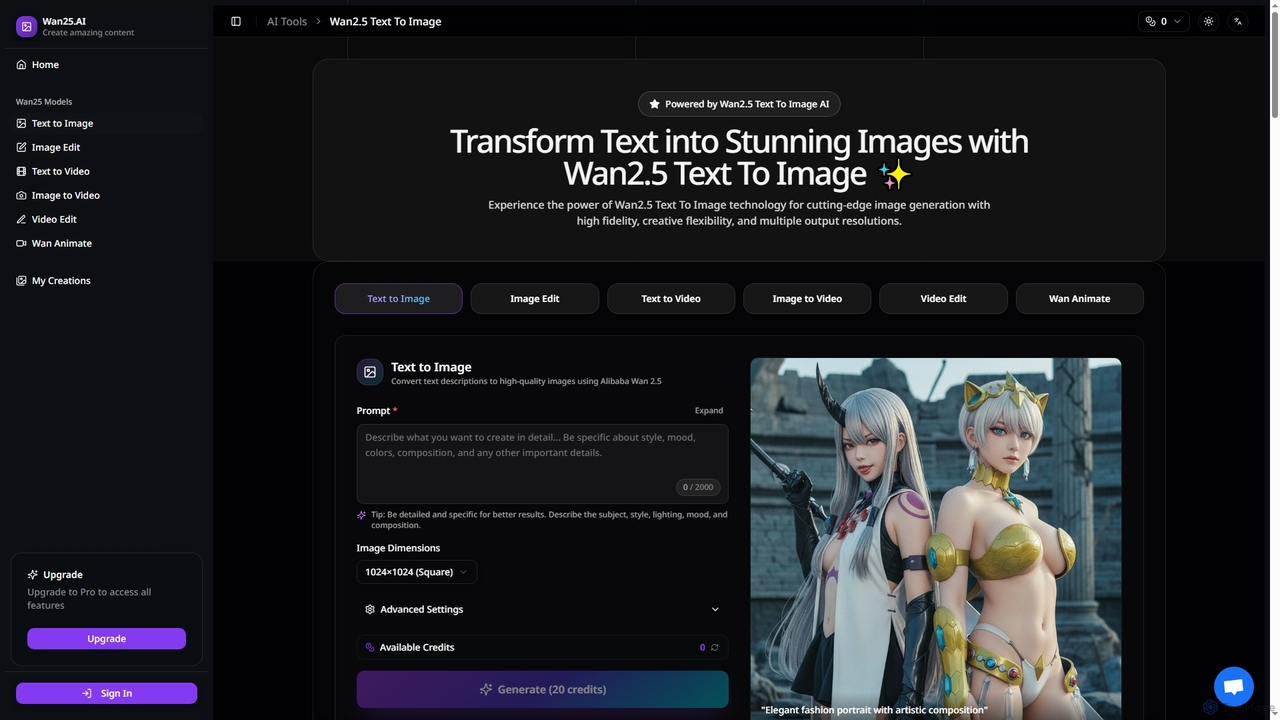Click the Upgrade sparkle icon in card
The width and height of the screenshot is (1280, 720).
33,575
